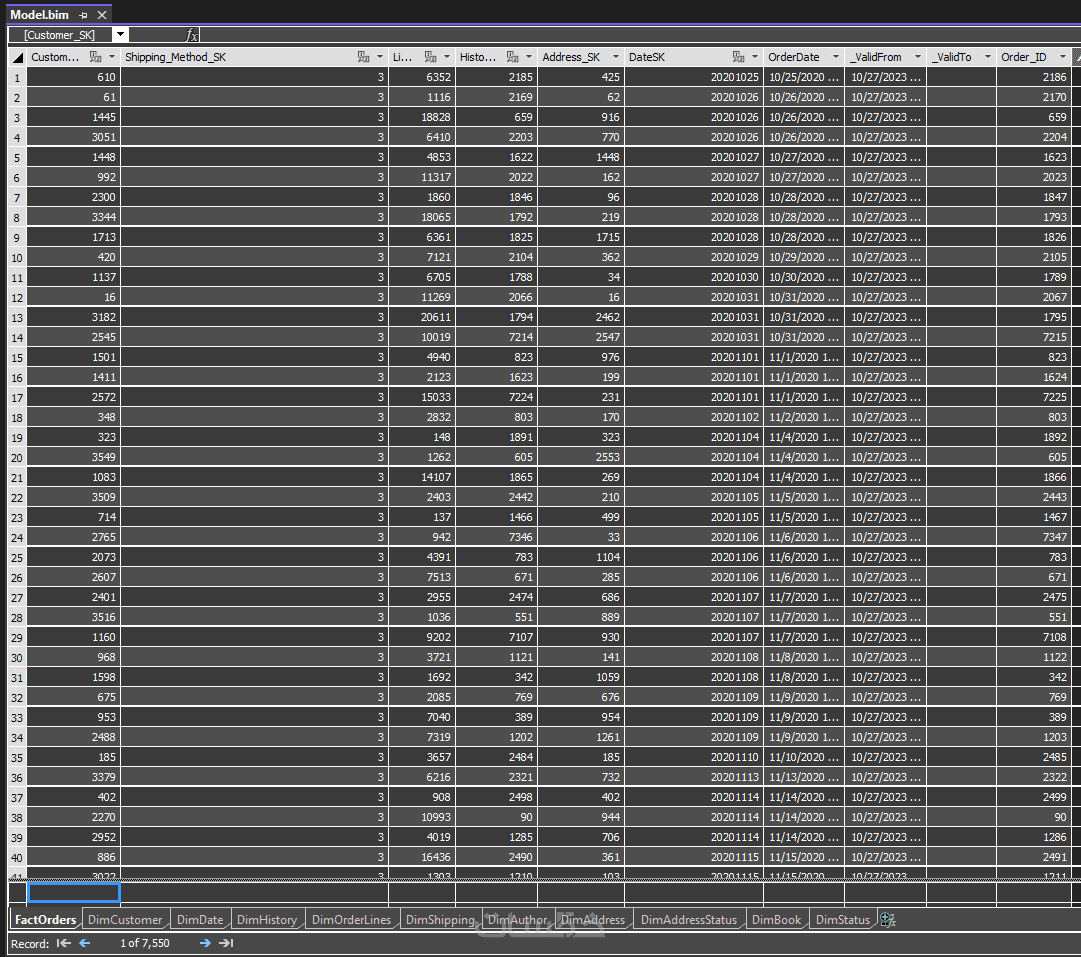Select row header number 20
This screenshot has width=1081, height=957.
(x=17, y=458)
